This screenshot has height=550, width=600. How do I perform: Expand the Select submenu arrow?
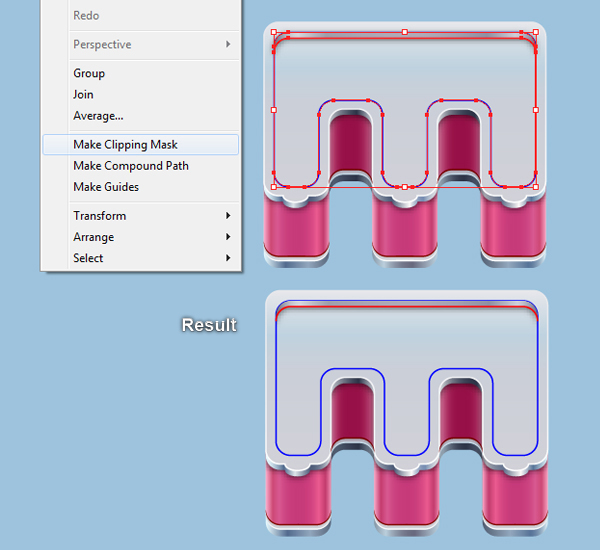[228, 258]
